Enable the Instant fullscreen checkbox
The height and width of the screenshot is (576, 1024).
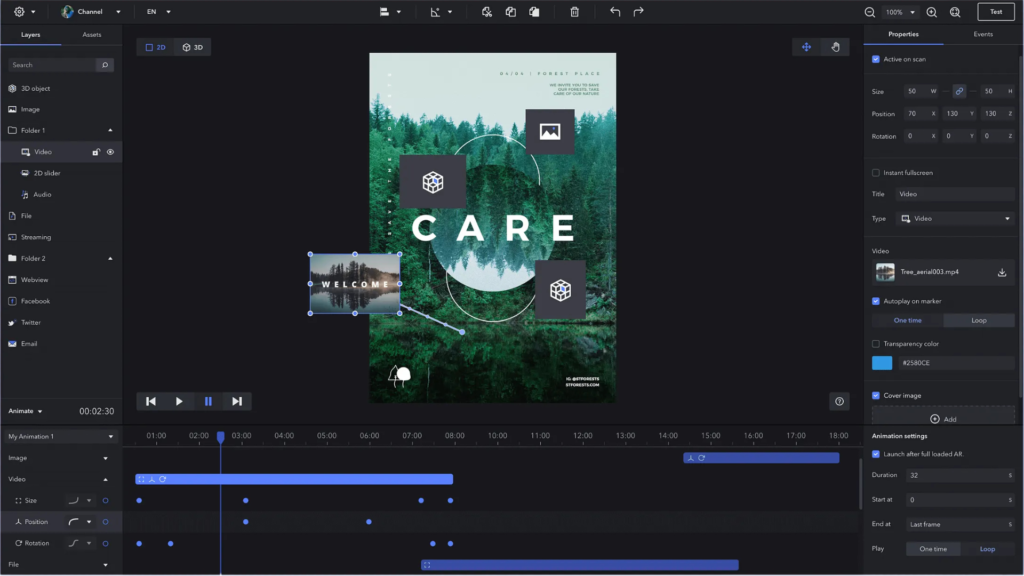click(x=876, y=173)
